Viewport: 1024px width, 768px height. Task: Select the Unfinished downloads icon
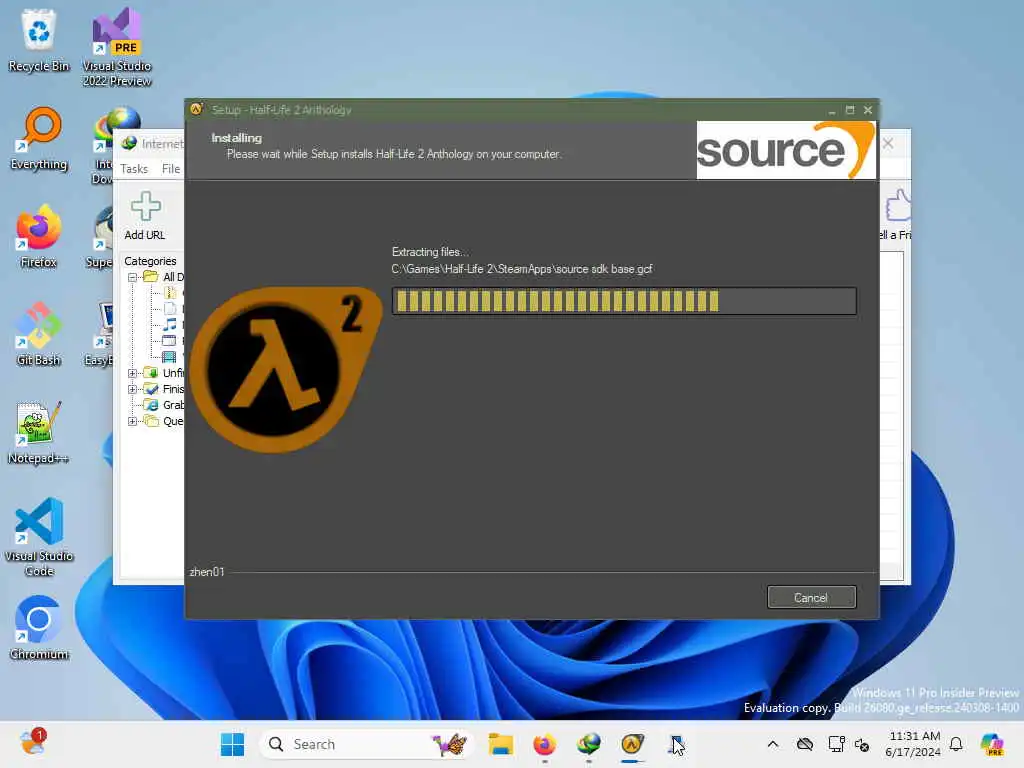[x=151, y=373]
